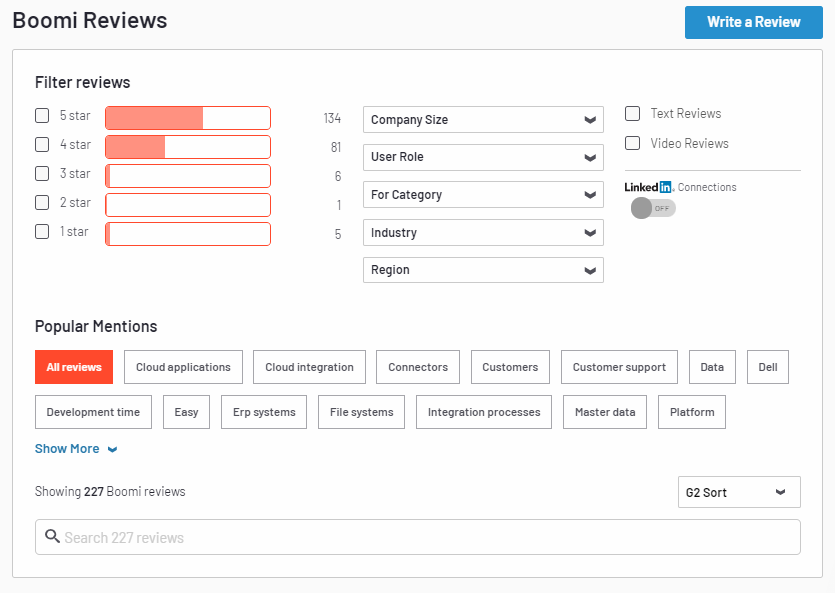The height and width of the screenshot is (593, 835).
Task: Filter by File systems mention tag
Action: click(362, 412)
